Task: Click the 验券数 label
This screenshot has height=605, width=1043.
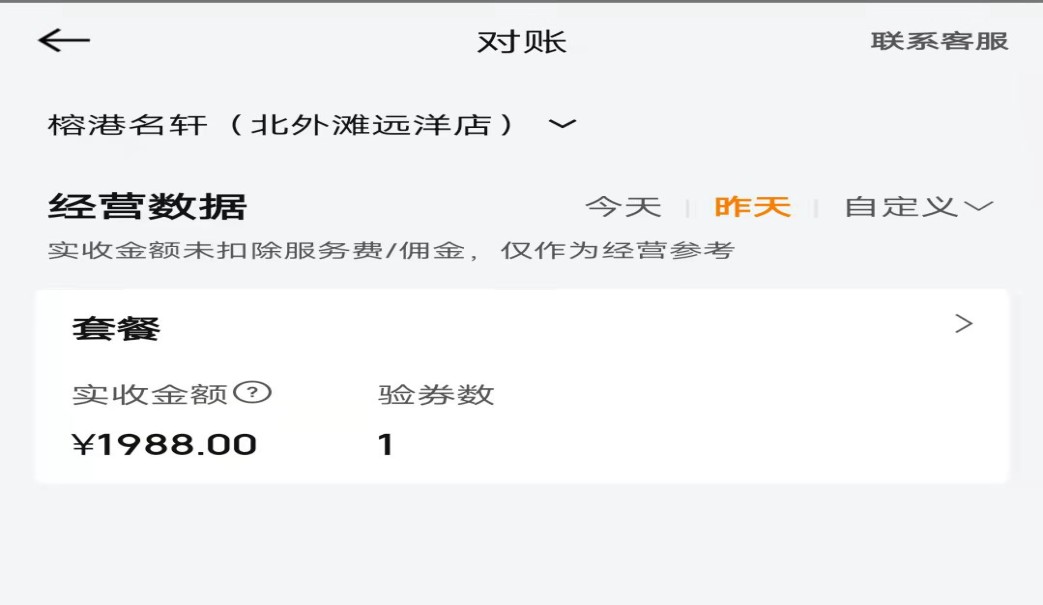Action: click(x=436, y=395)
